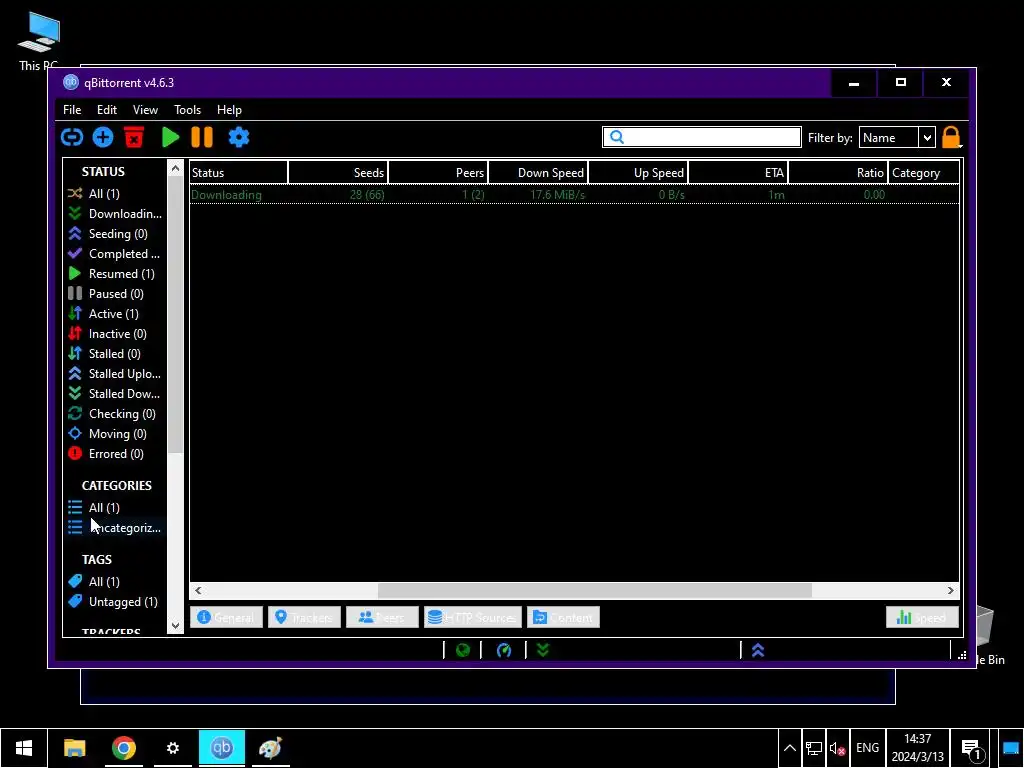This screenshot has height=768, width=1024.
Task: Filter by Paused (0) status
Action: coord(115,294)
